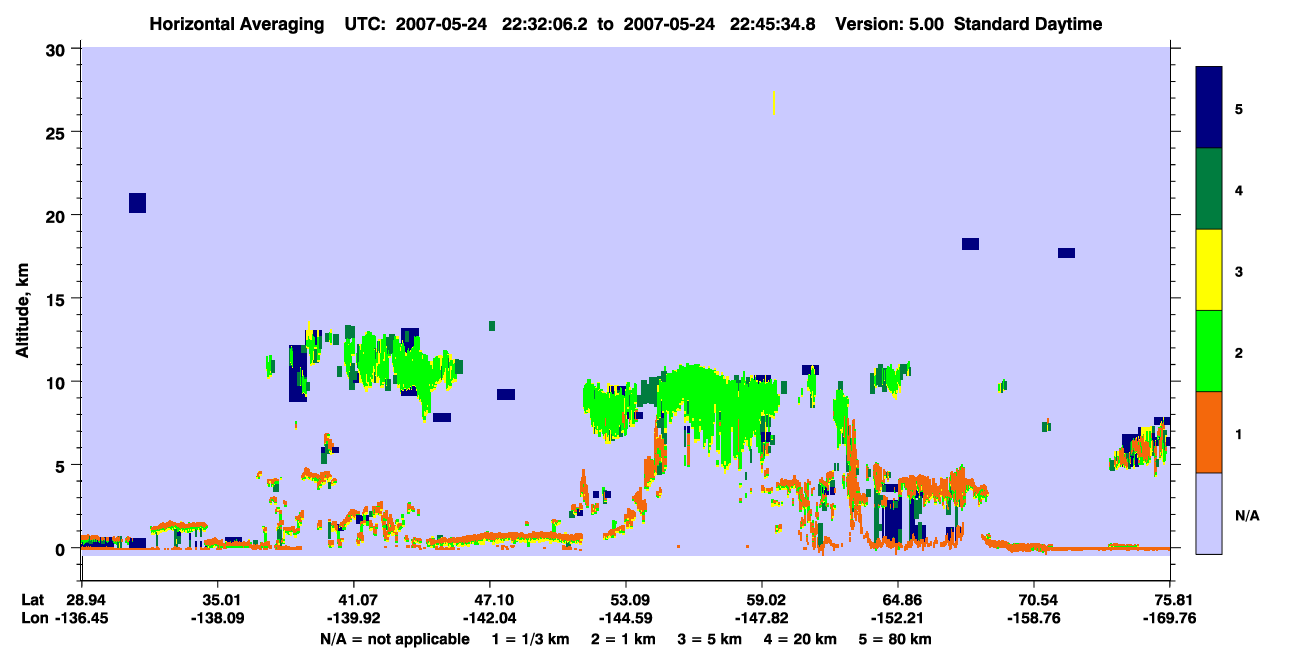
Task: Click '5 = 80 km' legend text
Action: pos(895,639)
